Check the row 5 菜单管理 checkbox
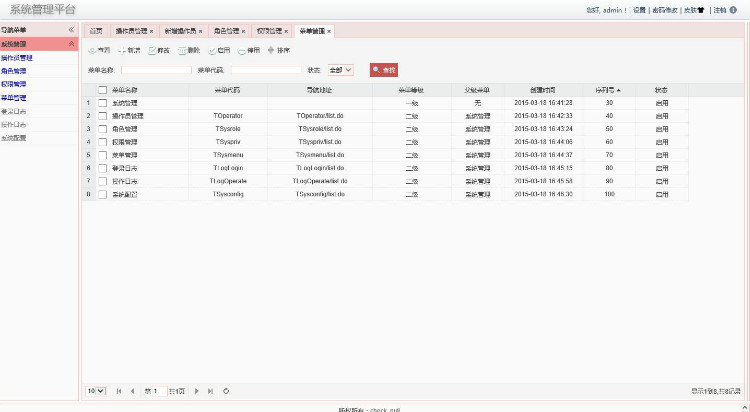 pos(102,155)
